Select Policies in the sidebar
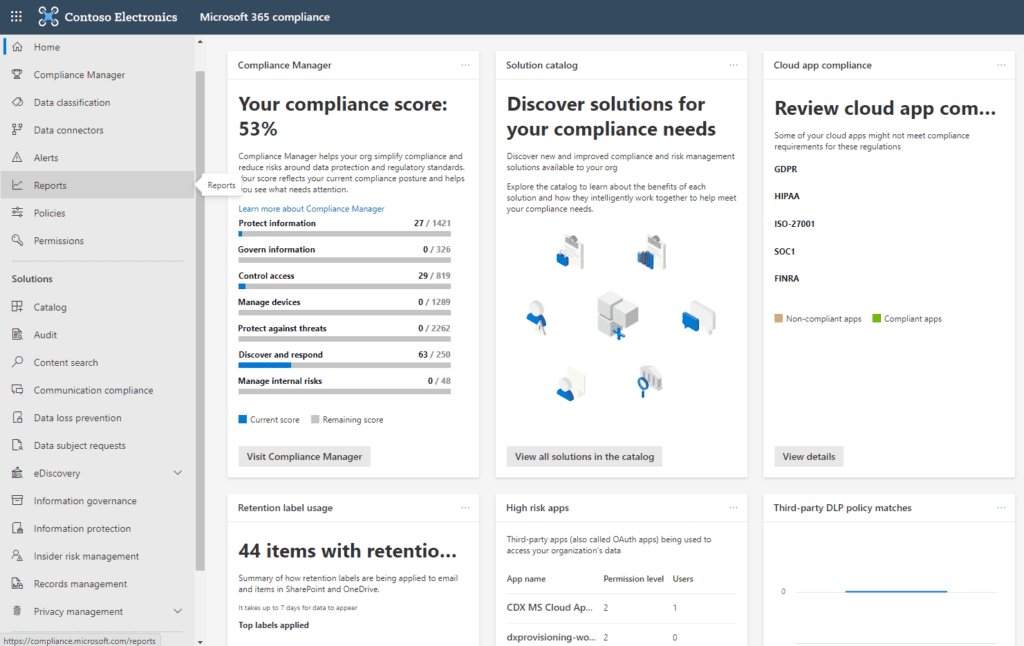Viewport: 1024px width, 646px height. pyautogui.click(x=97, y=213)
